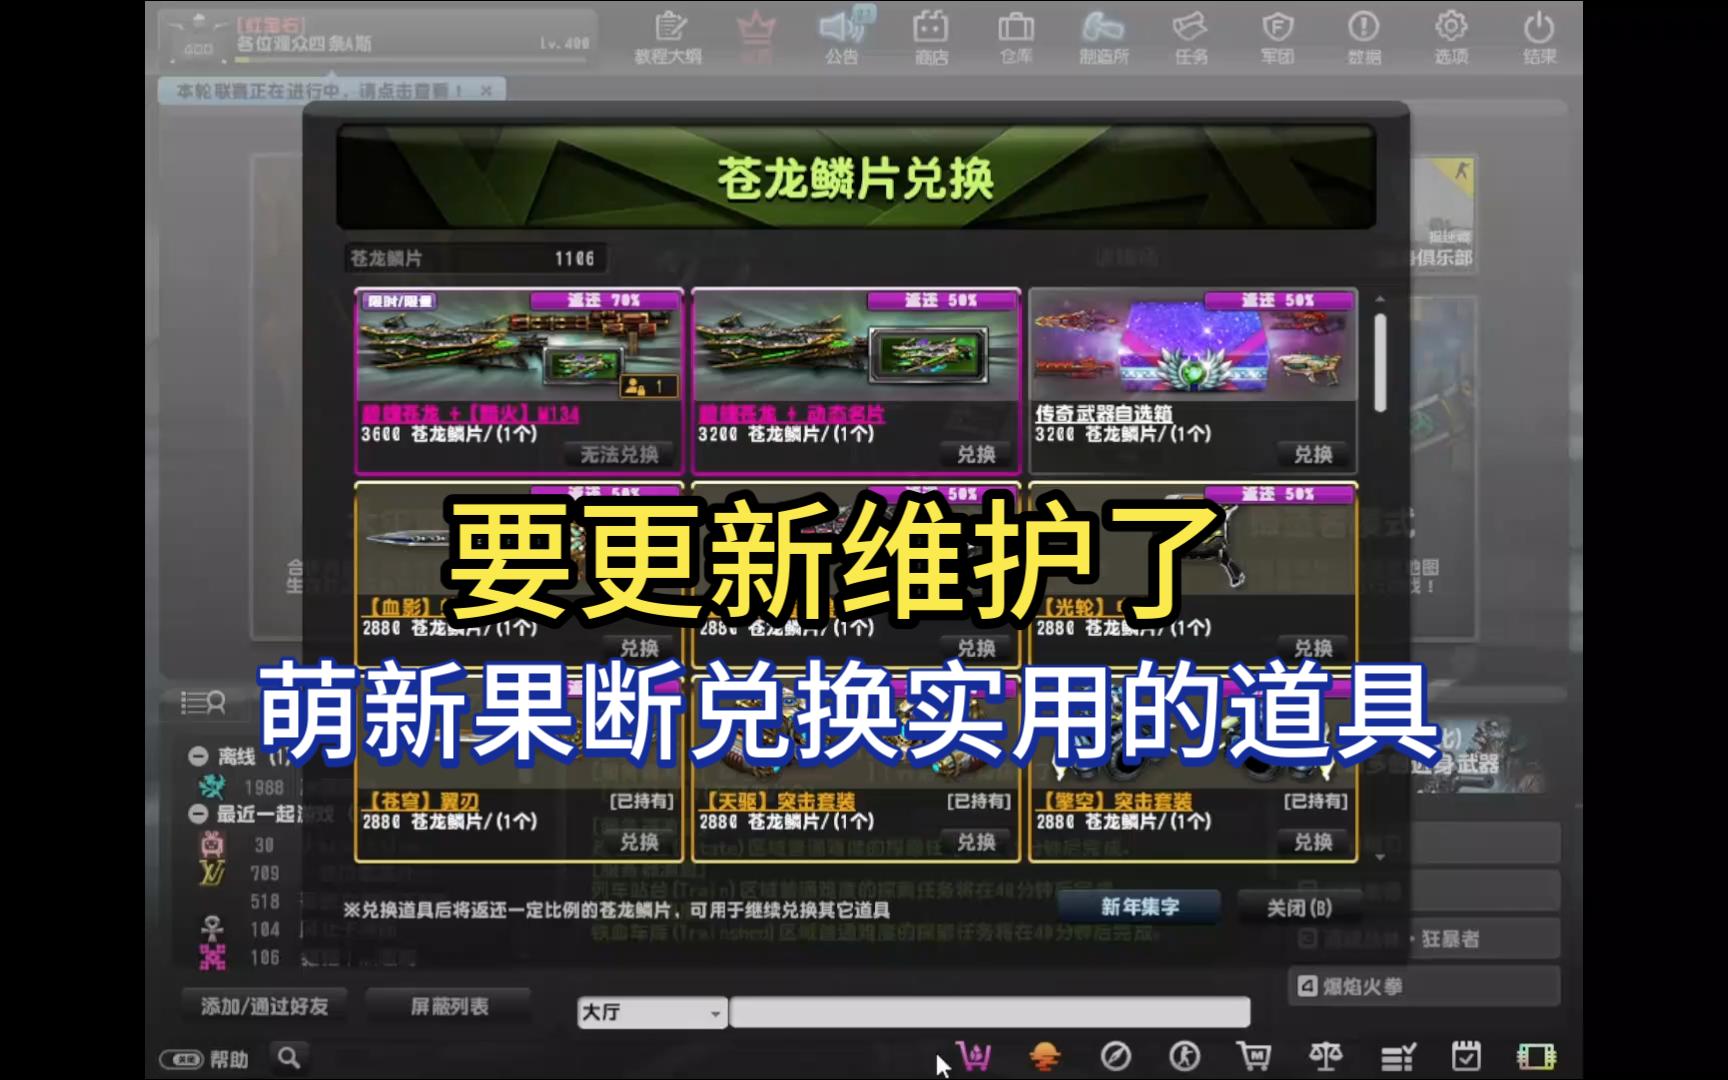This screenshot has width=1728, height=1080.
Task: Click the chat message input field
Action: click(989, 1013)
